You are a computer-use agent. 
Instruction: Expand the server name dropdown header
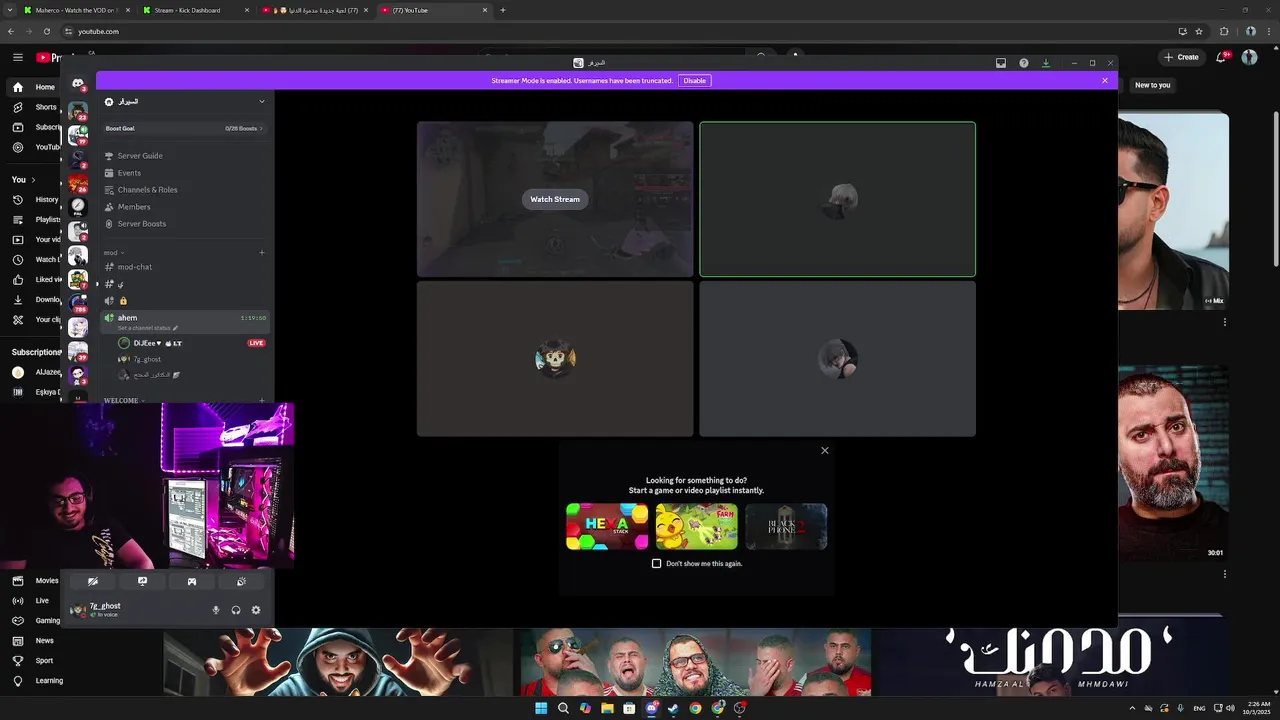coord(185,101)
